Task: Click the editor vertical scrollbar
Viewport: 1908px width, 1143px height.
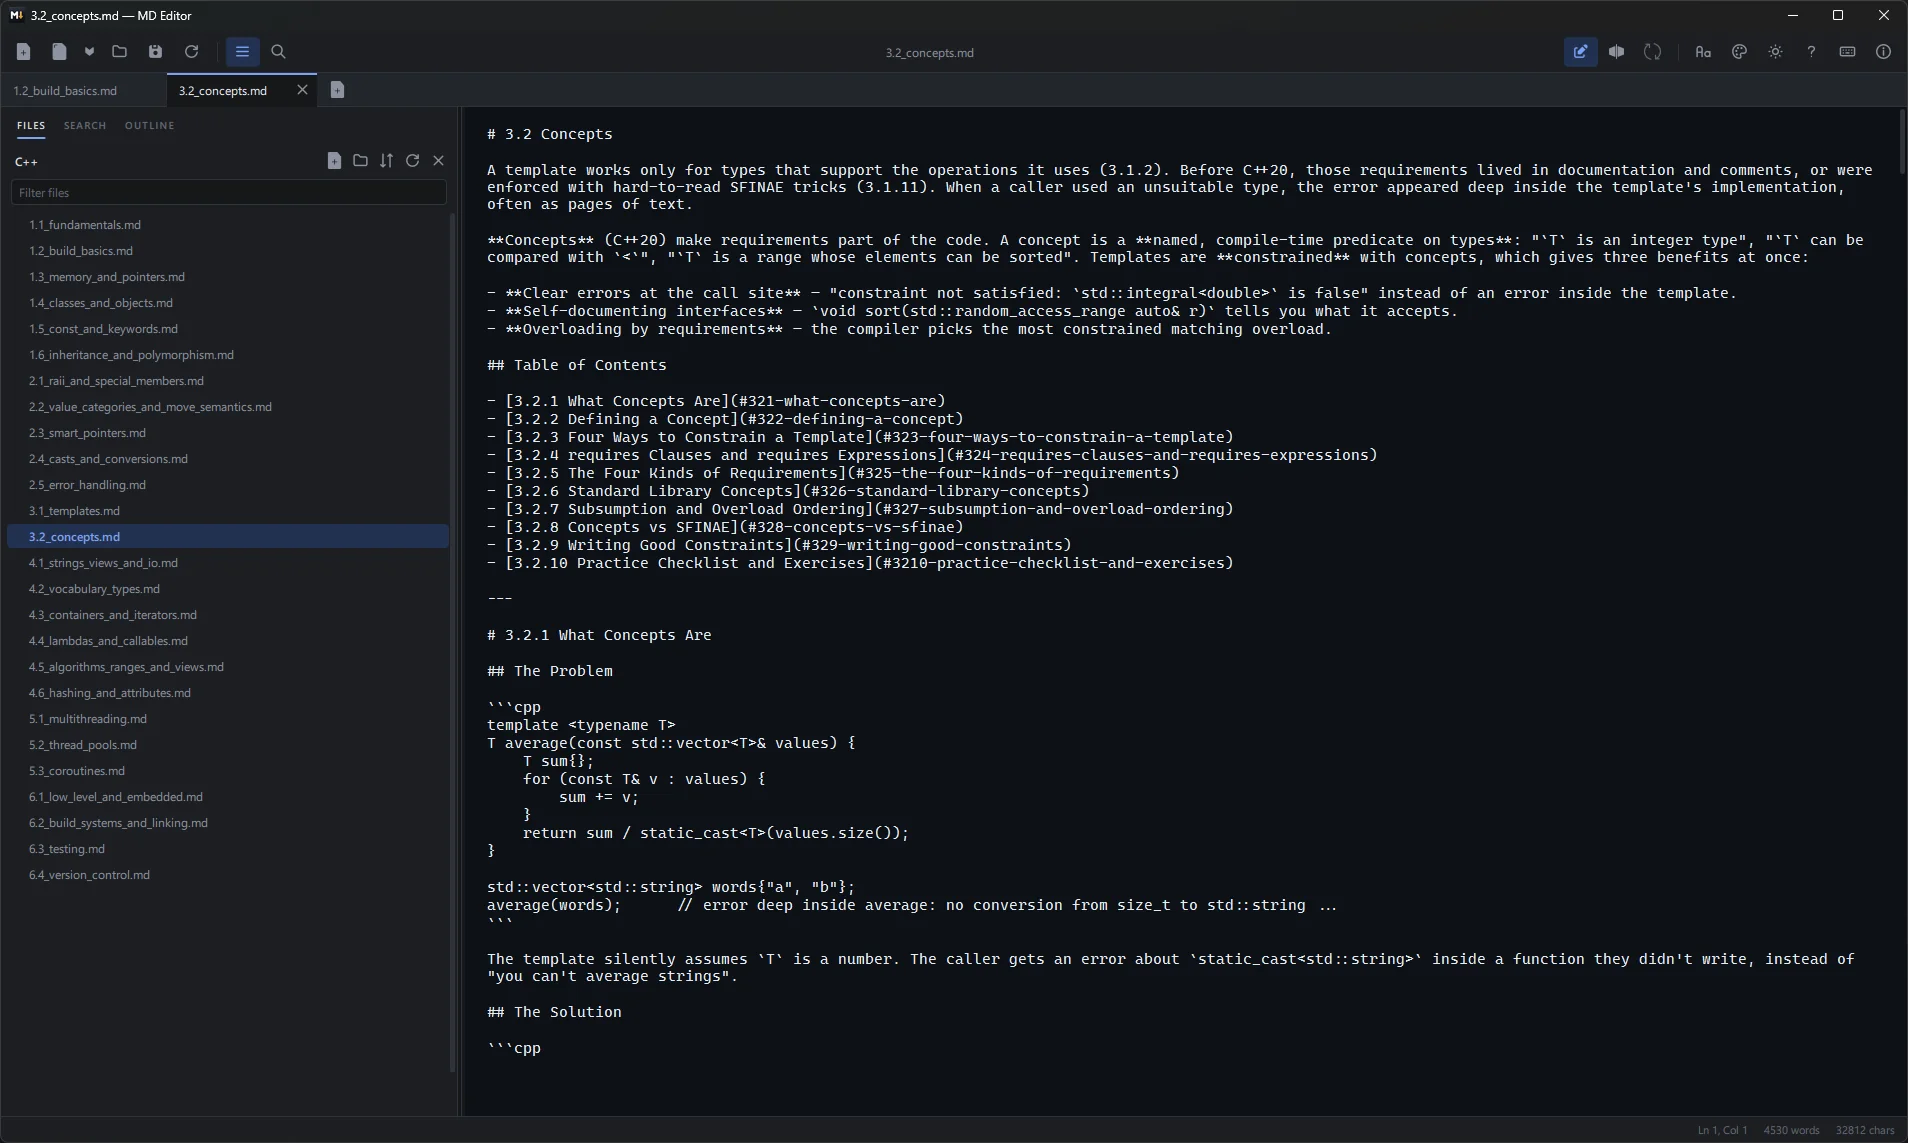Action: (1901, 141)
